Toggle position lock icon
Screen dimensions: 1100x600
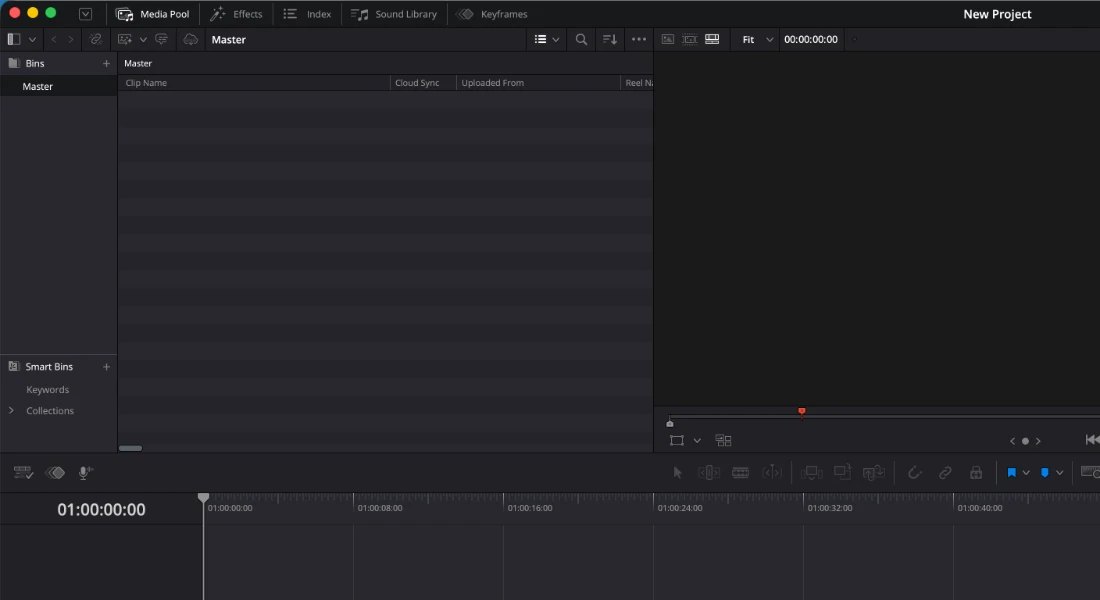click(976, 473)
